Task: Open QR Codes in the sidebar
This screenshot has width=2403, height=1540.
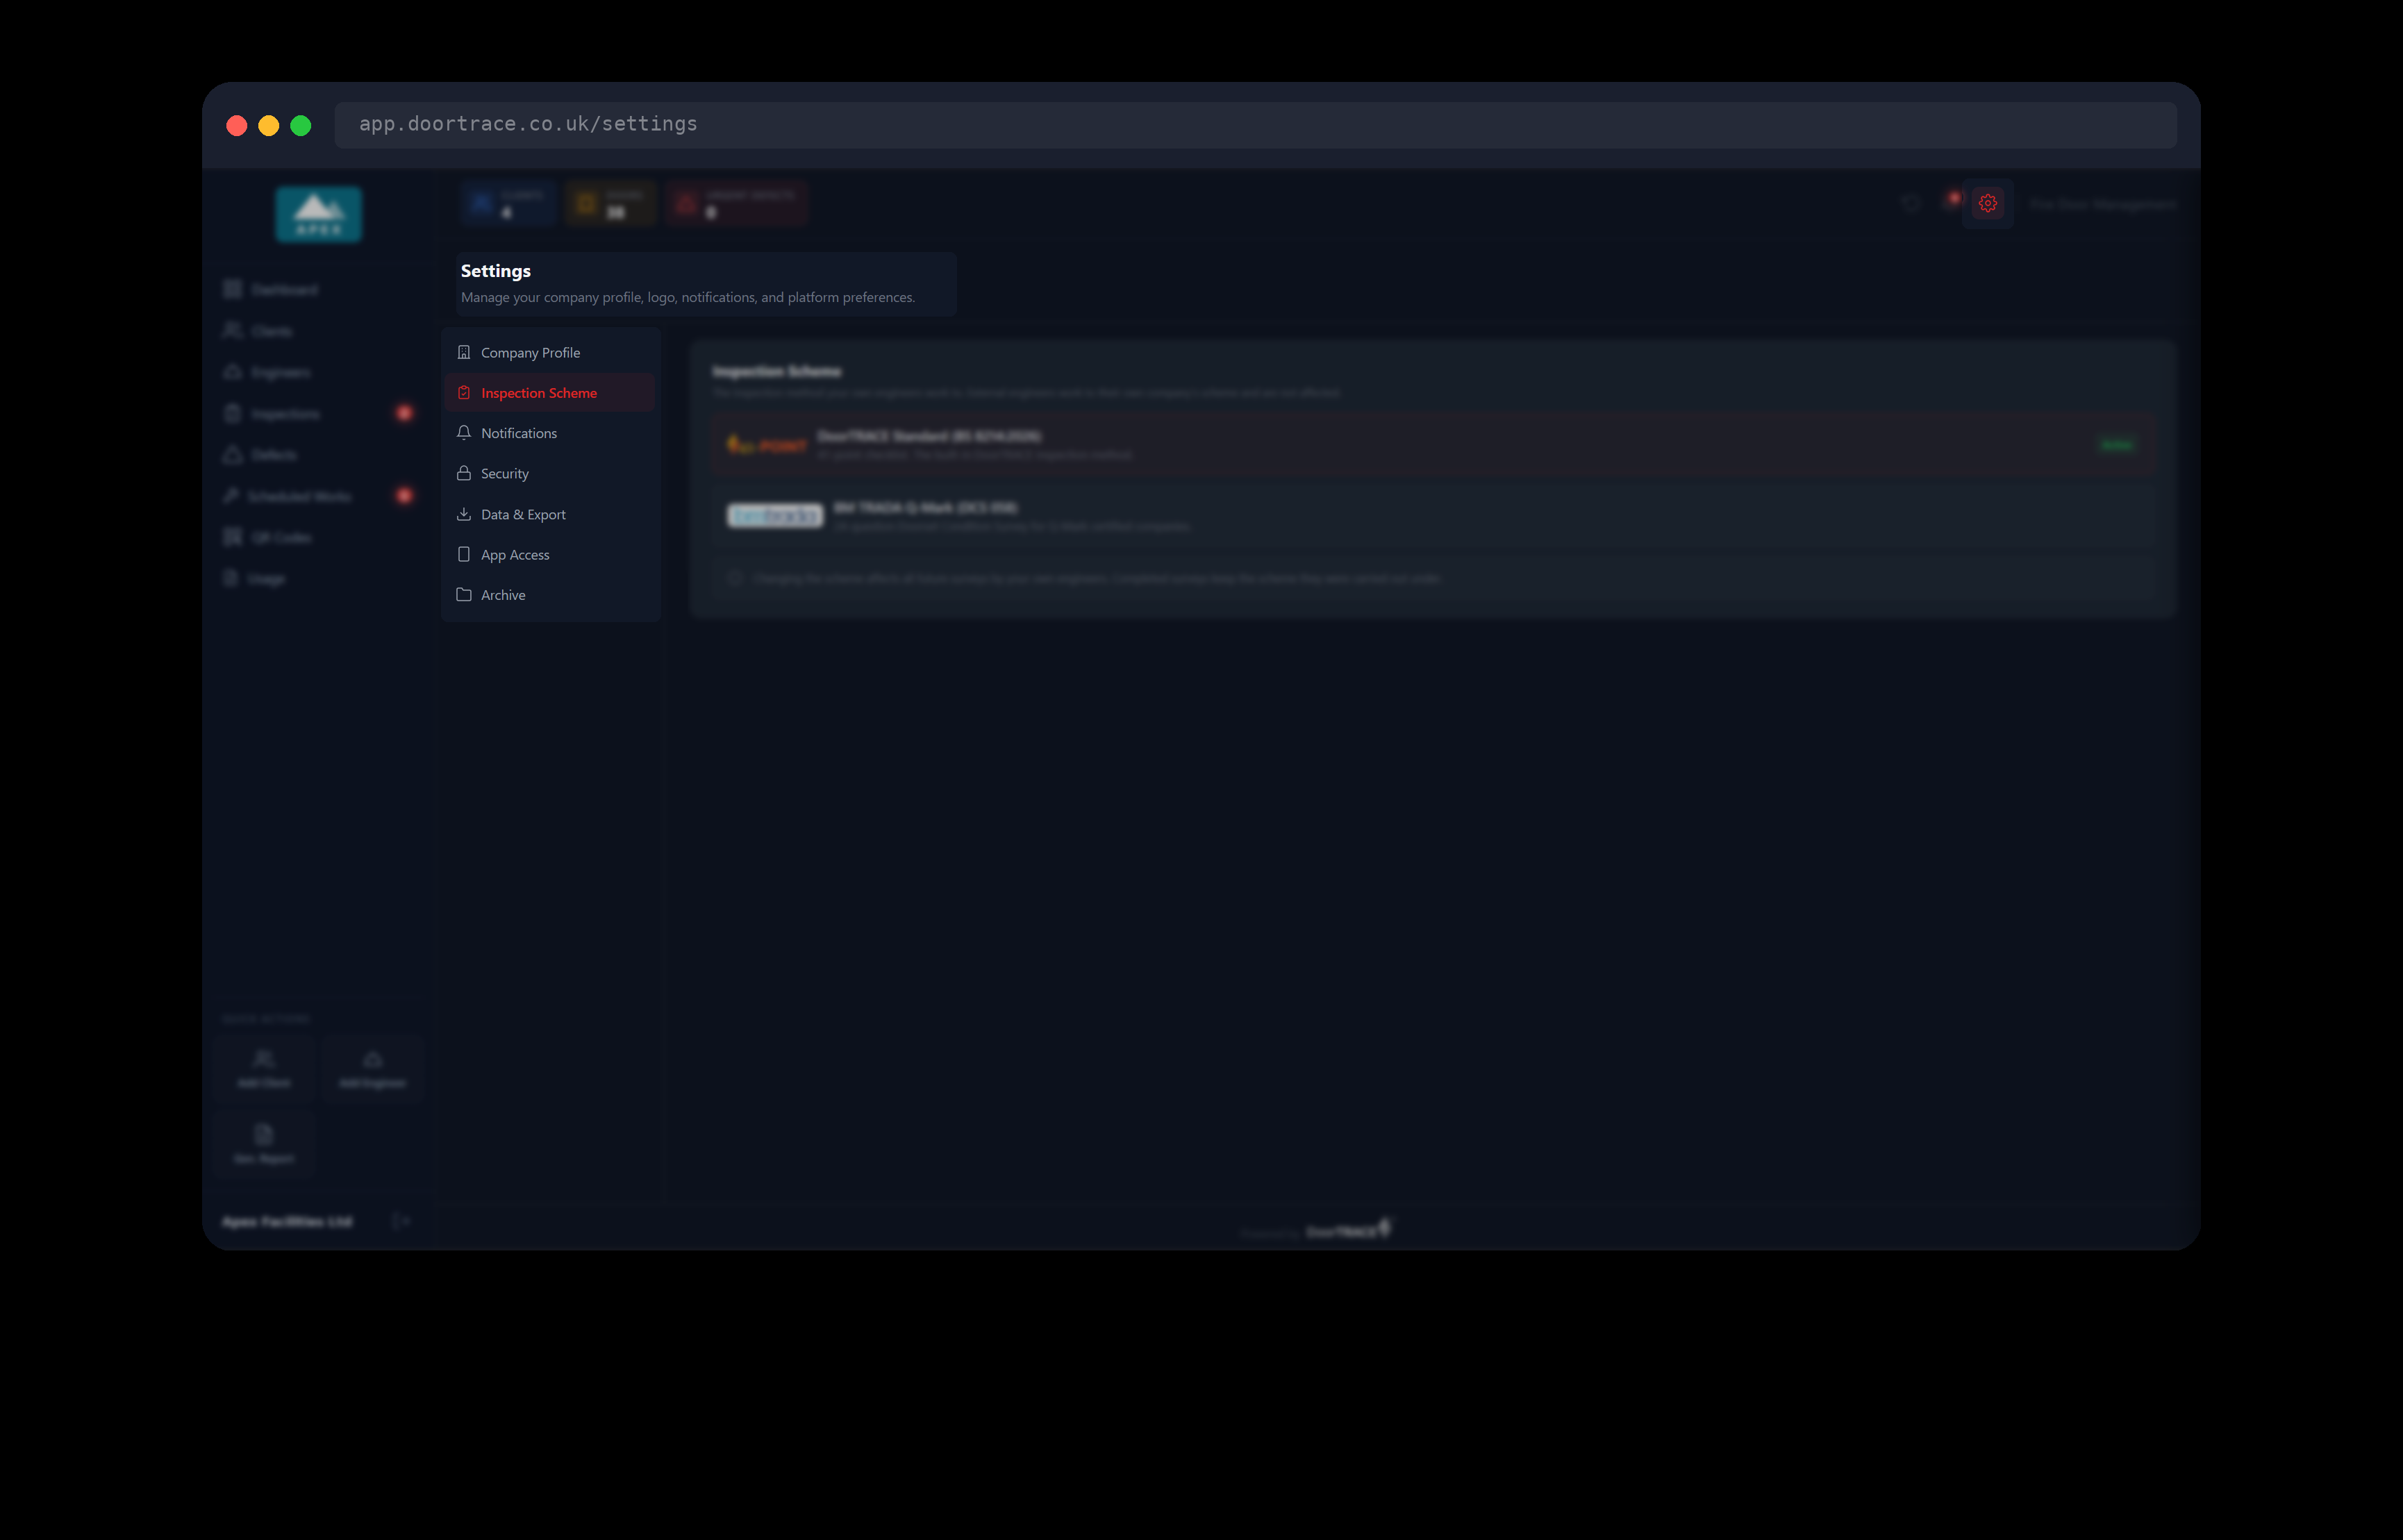Action: pyautogui.click(x=318, y=538)
